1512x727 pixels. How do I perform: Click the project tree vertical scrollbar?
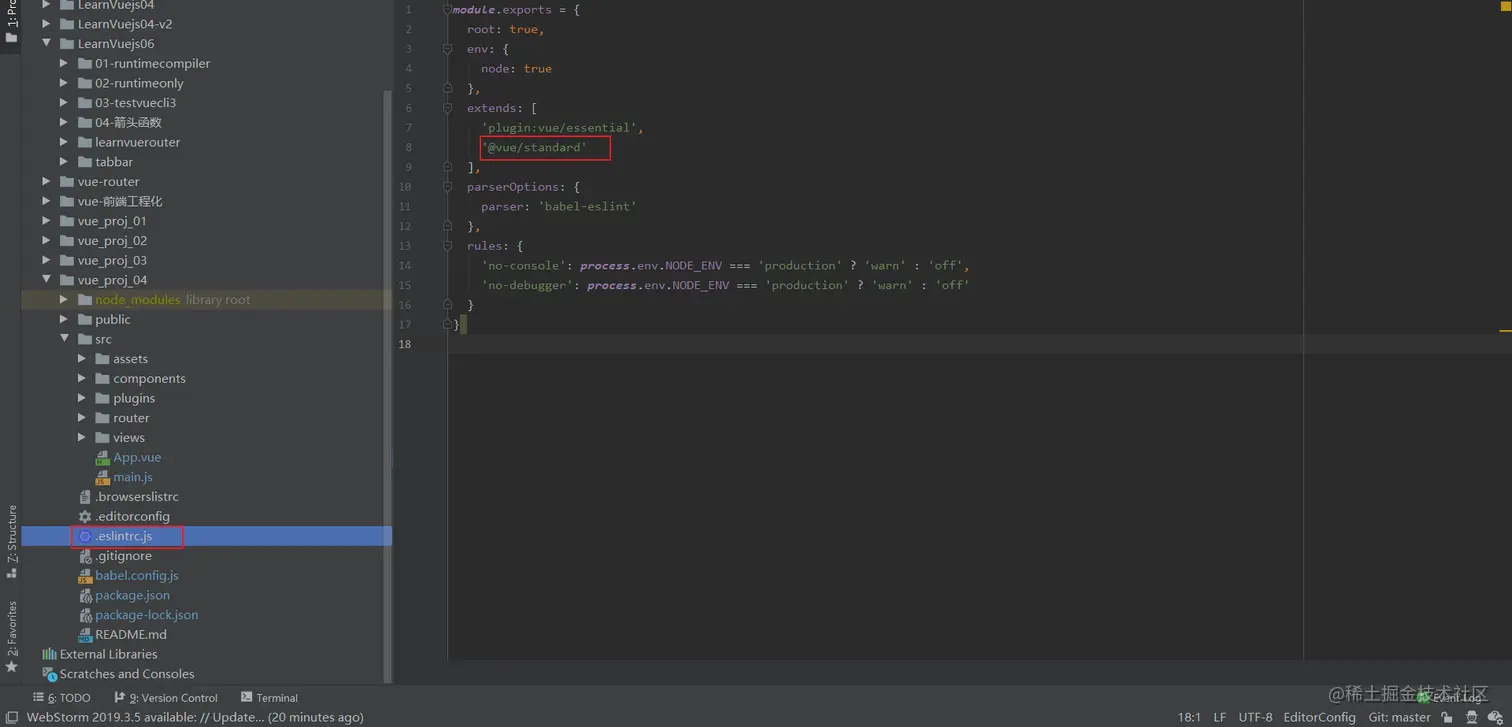[x=388, y=385]
